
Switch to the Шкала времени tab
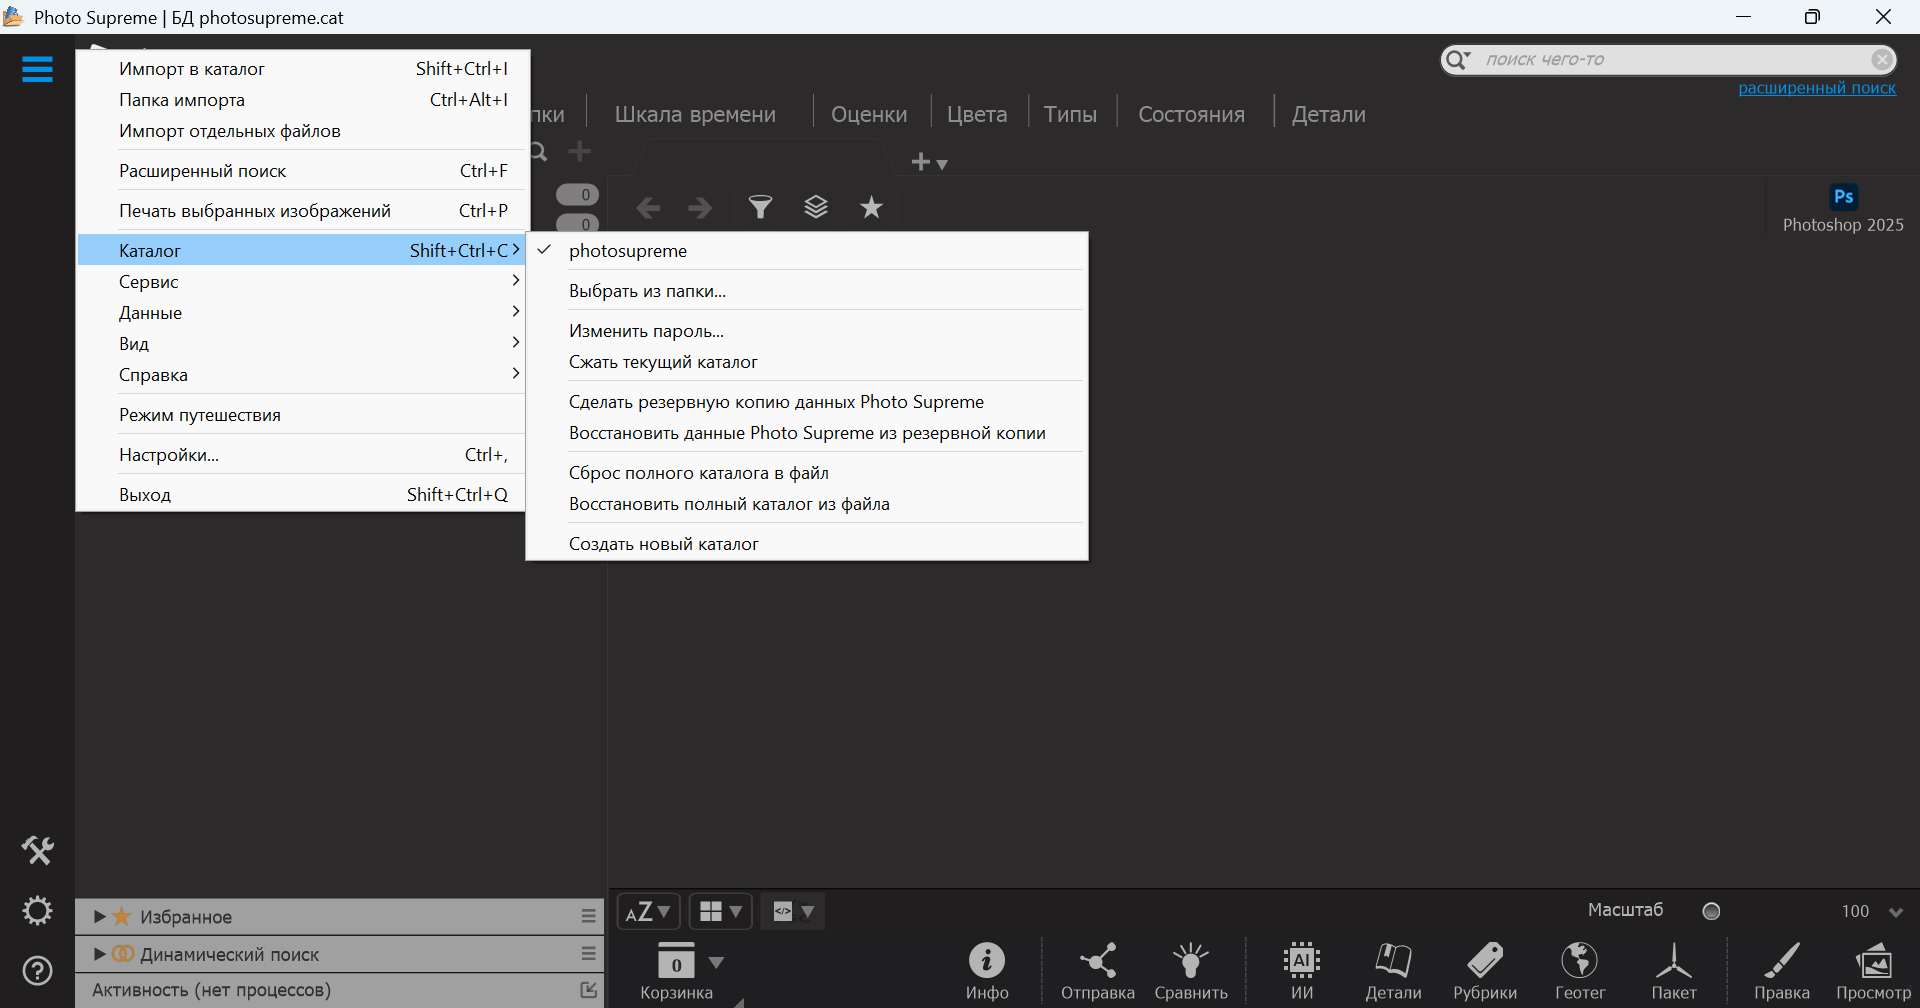(695, 115)
